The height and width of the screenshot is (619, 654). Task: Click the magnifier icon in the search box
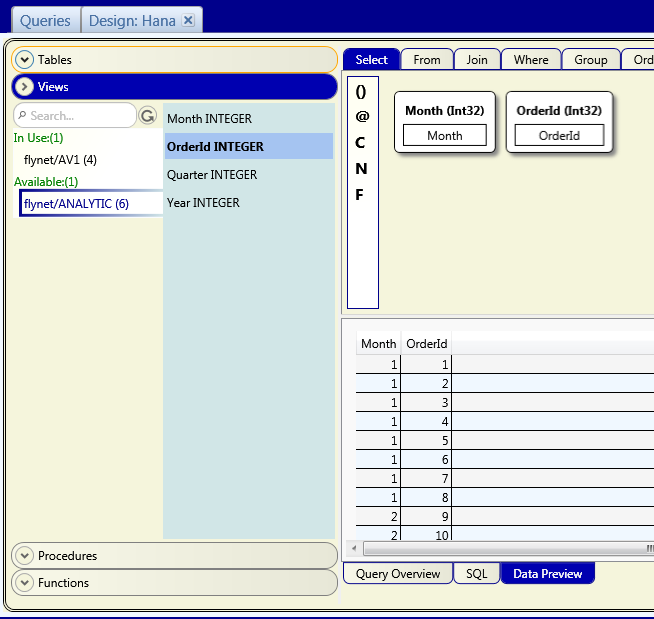click(x=23, y=115)
